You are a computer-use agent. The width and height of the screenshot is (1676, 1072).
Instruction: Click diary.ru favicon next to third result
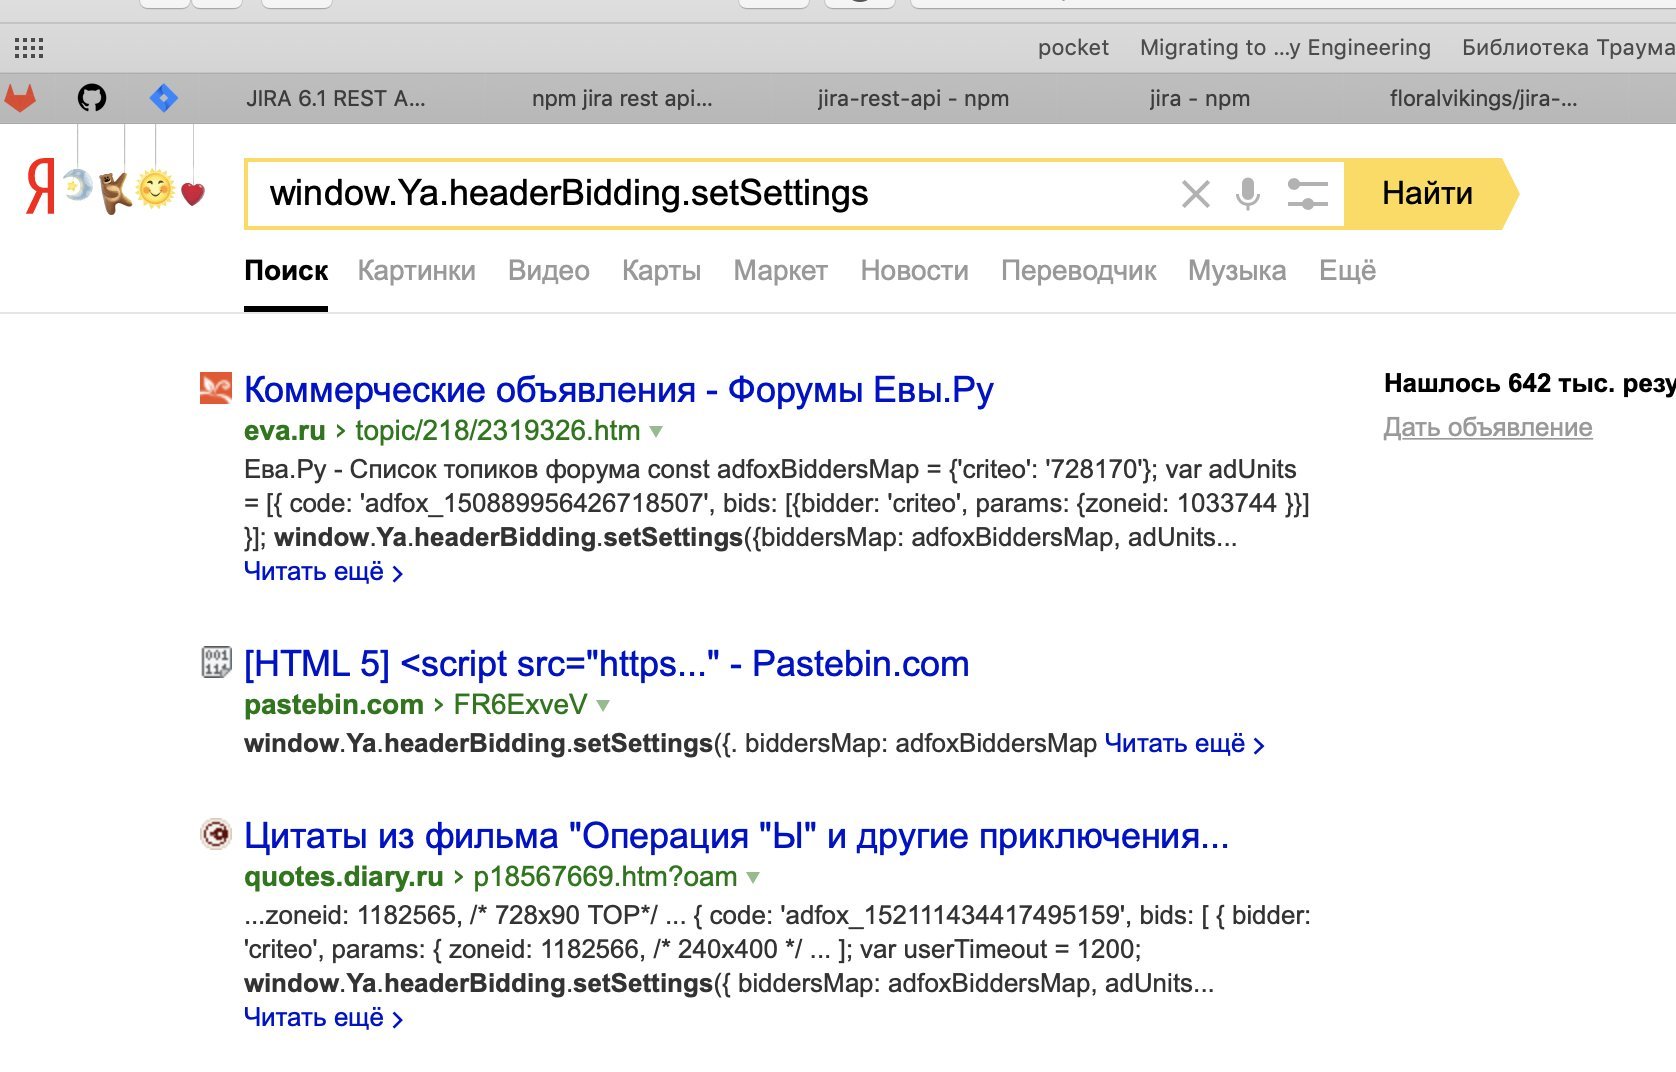pyautogui.click(x=216, y=834)
